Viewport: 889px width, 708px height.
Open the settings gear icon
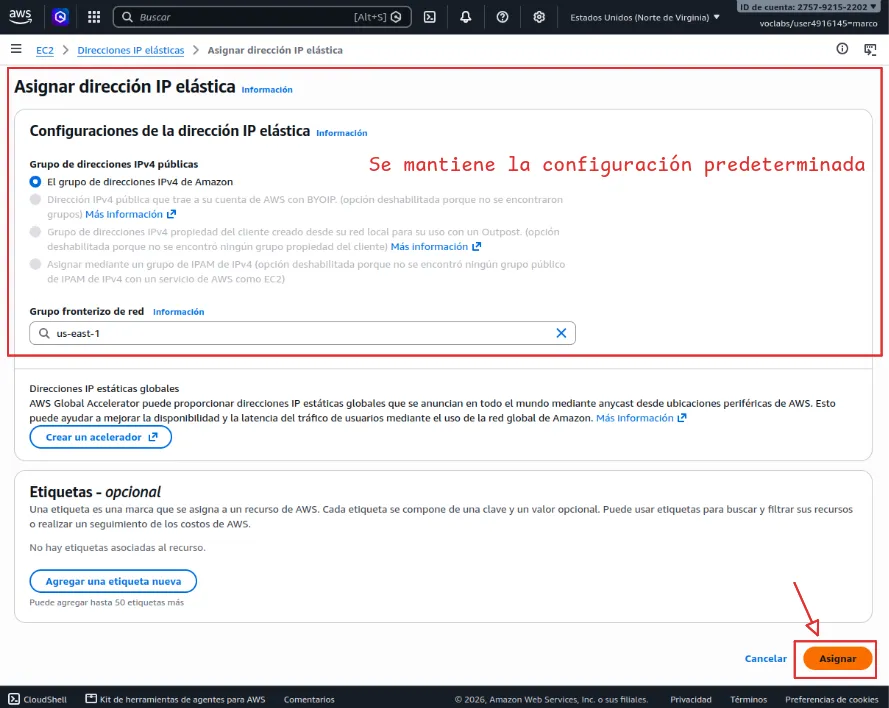pyautogui.click(x=539, y=17)
